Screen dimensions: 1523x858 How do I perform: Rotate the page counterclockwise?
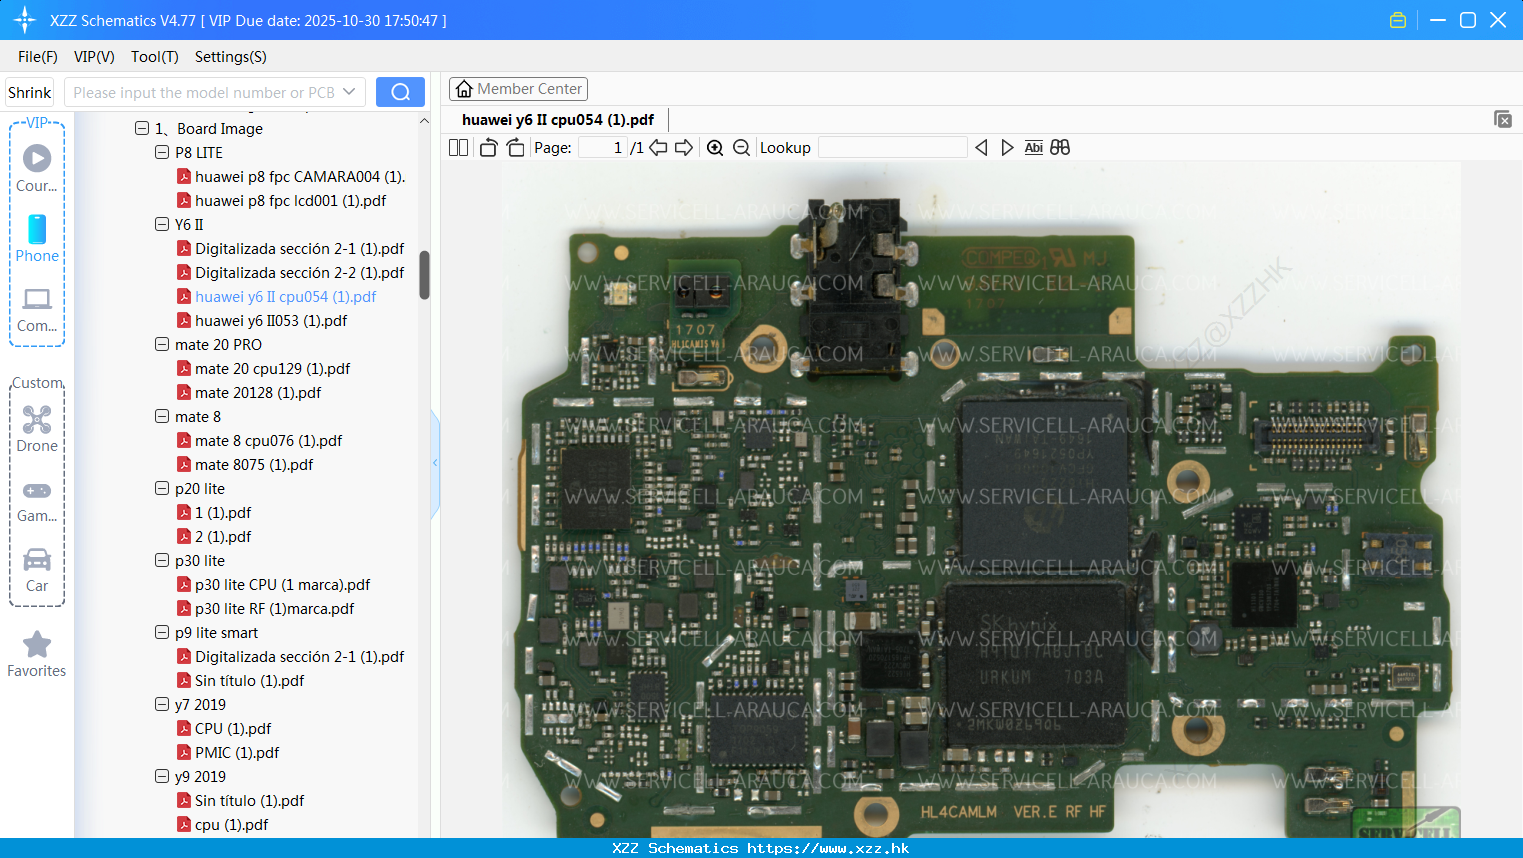coord(488,148)
